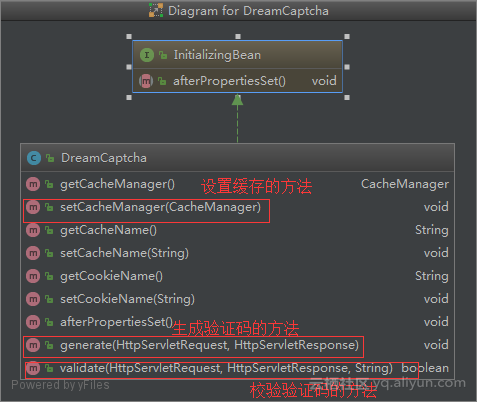
Task: Click the diagram icon in the title bar
Action: [156, 10]
